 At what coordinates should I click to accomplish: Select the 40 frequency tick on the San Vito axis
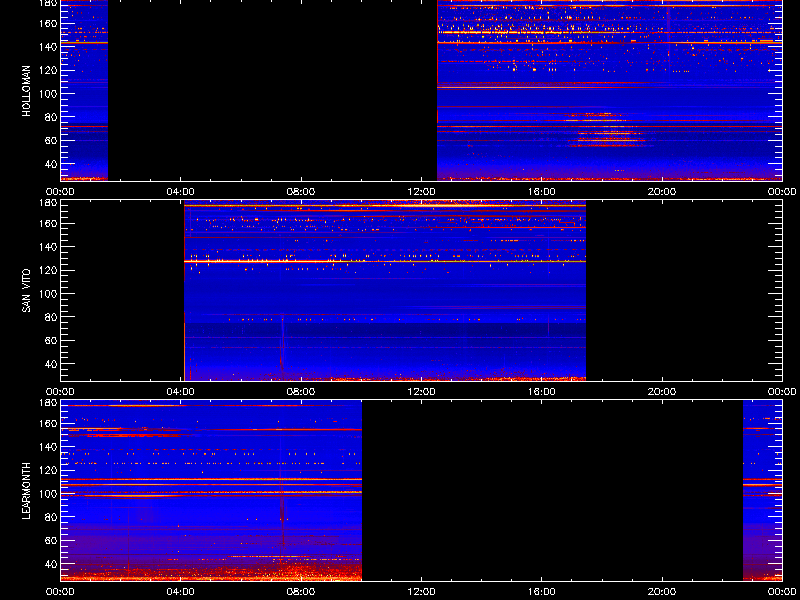pyautogui.click(x=52, y=364)
